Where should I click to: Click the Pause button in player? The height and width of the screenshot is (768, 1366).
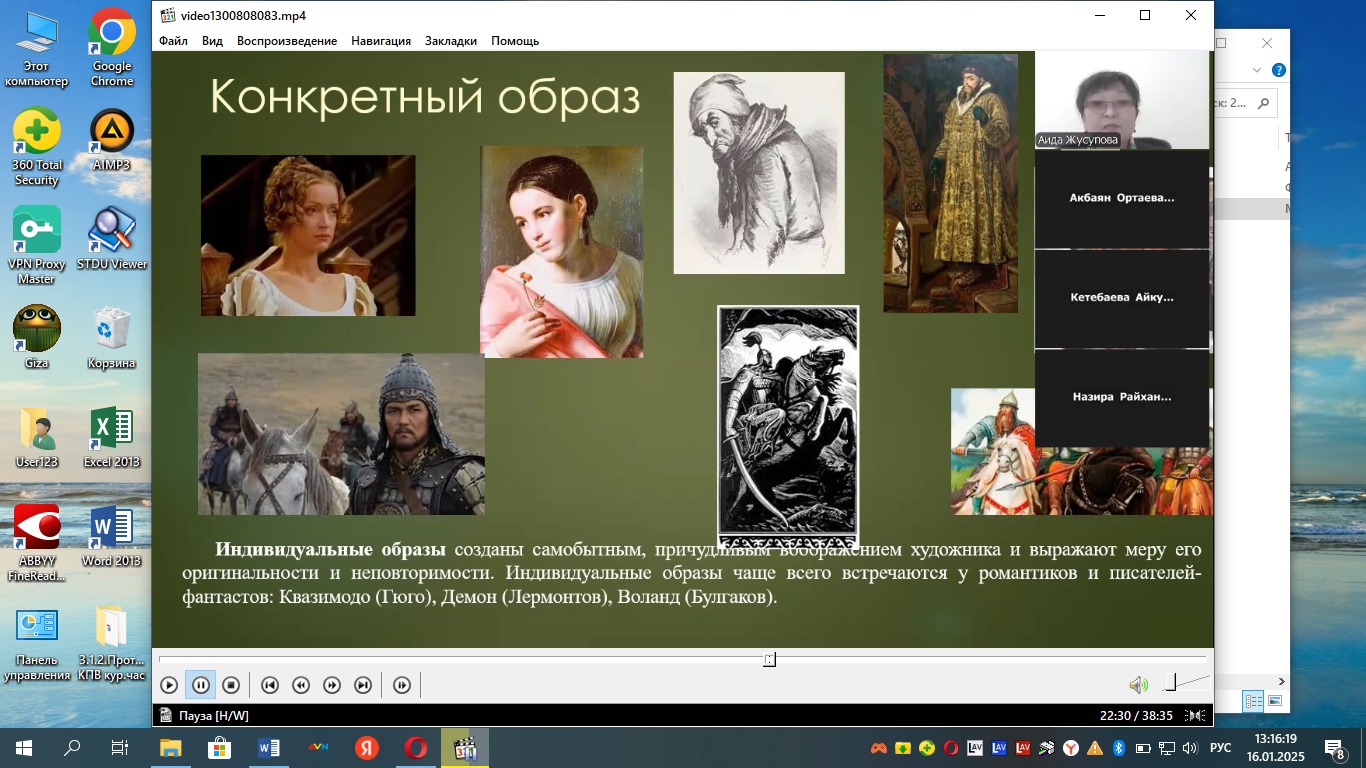point(200,685)
